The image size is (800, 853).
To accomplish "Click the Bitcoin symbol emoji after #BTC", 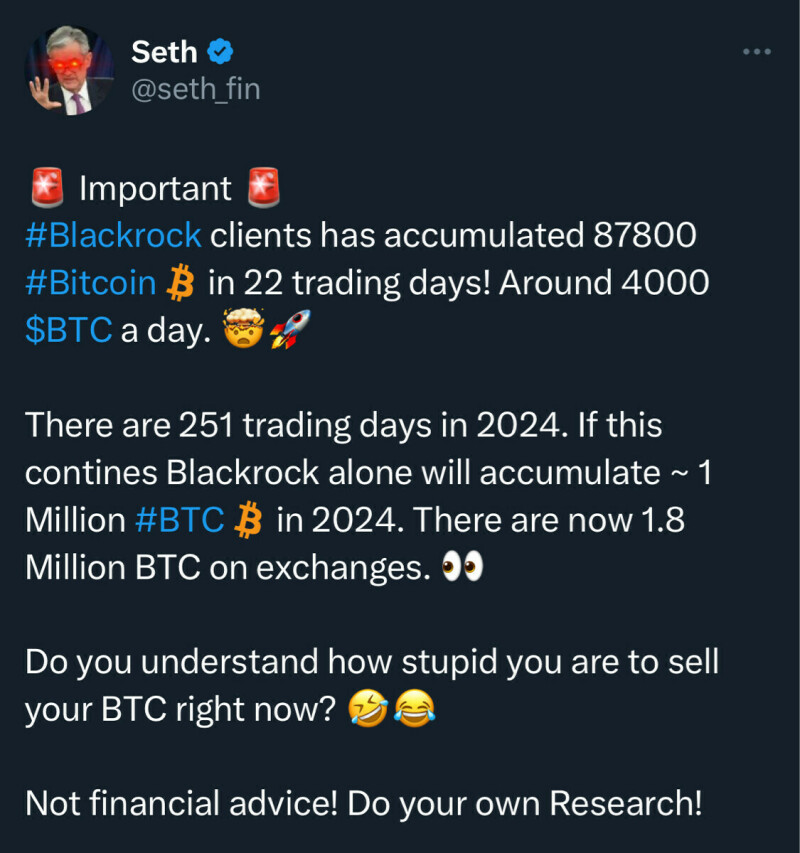I will click(246, 520).
